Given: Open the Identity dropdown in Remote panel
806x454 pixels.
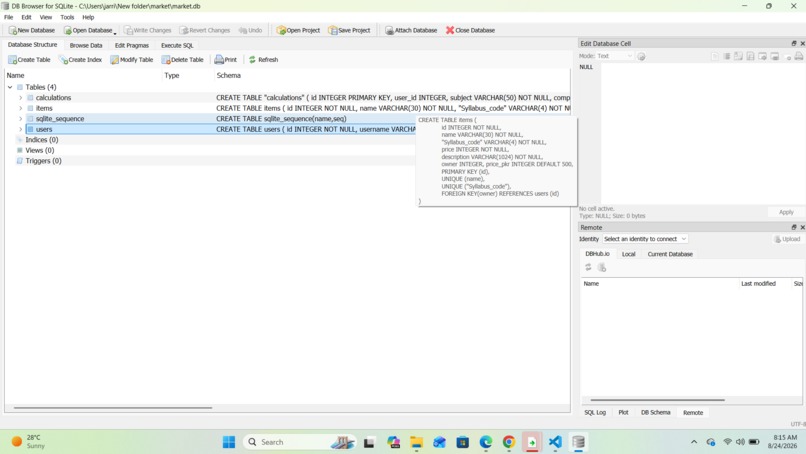Looking at the screenshot, I should point(645,239).
